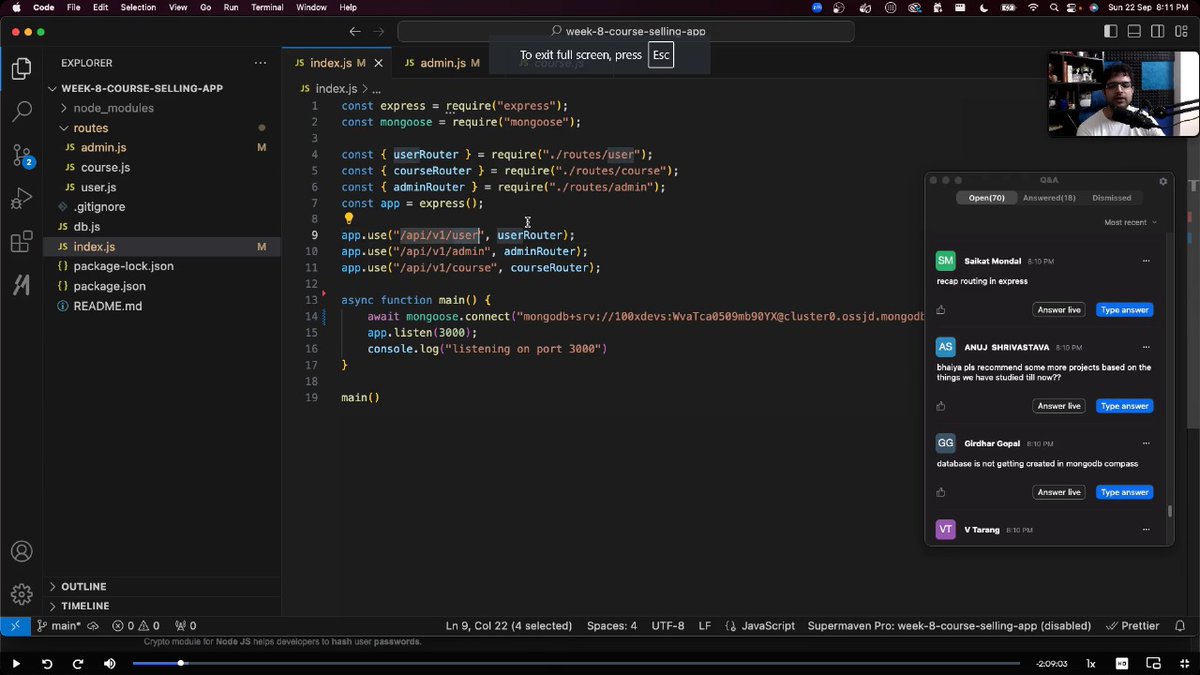1200x675 pixels.
Task: Click 'Type answer' for Saikat Mondal's question
Action: point(1124,310)
